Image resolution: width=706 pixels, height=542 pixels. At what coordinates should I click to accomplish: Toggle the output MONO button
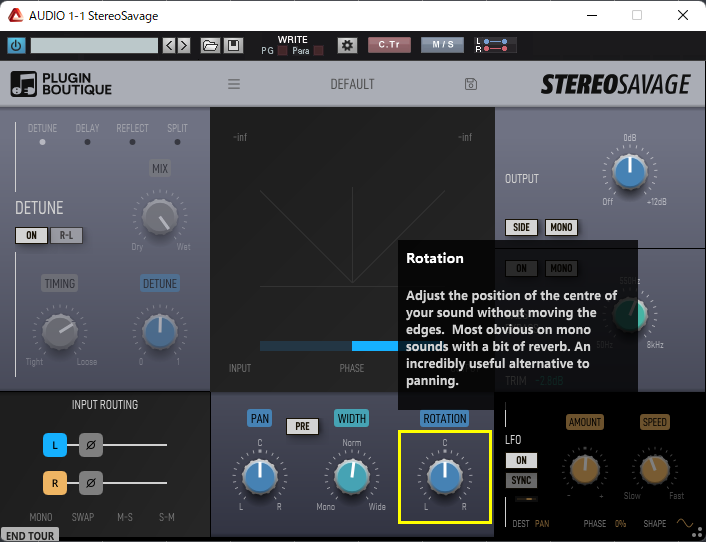(561, 227)
